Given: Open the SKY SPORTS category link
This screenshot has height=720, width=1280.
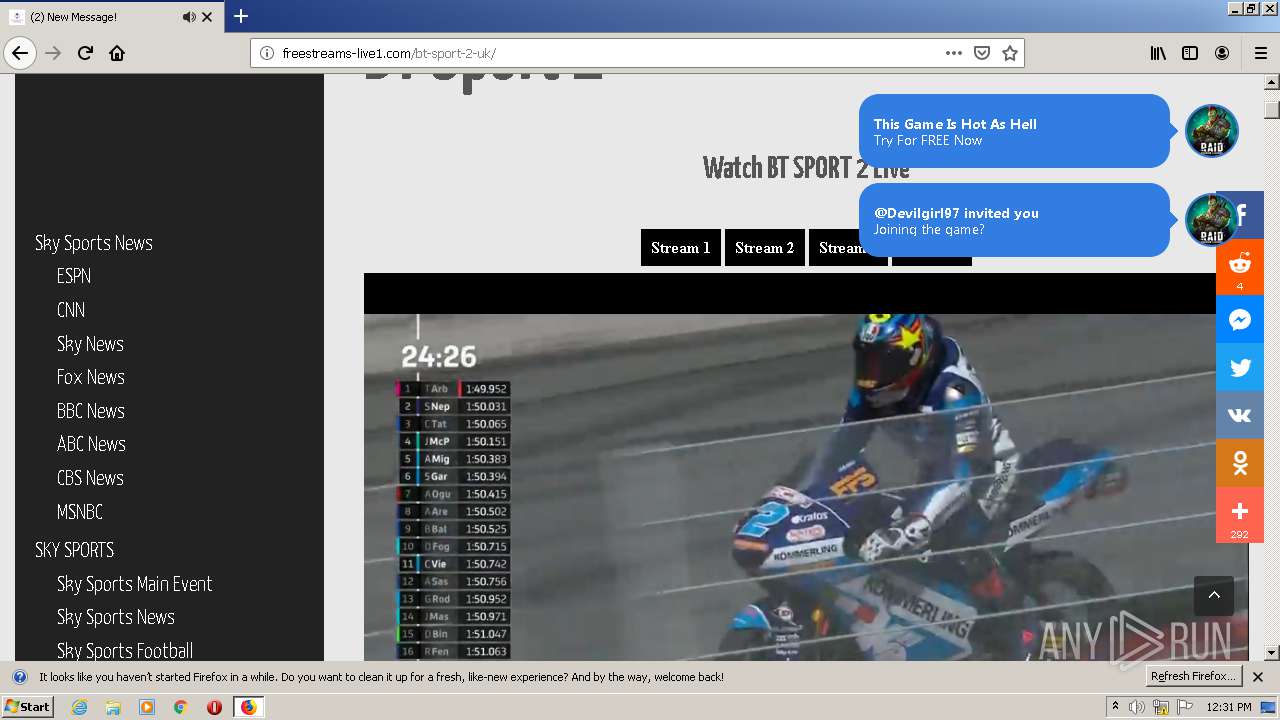Looking at the screenshot, I should pos(75,550).
